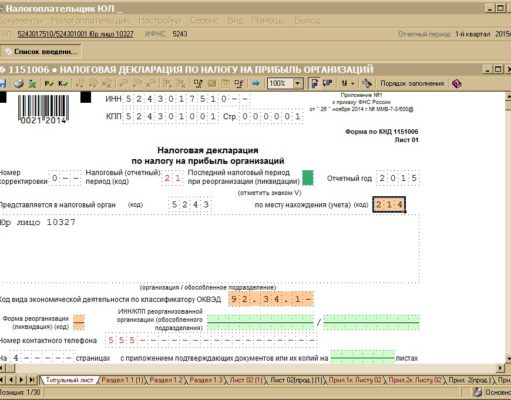Click the zoom percentage field 100%

tap(280, 83)
